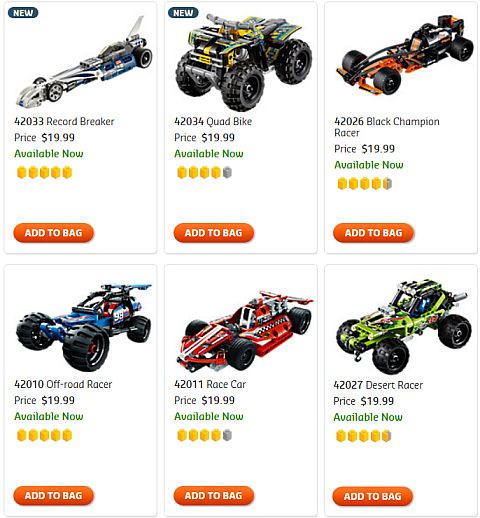
Task: Open the Desert Racer brick rating
Action: pos(364,436)
